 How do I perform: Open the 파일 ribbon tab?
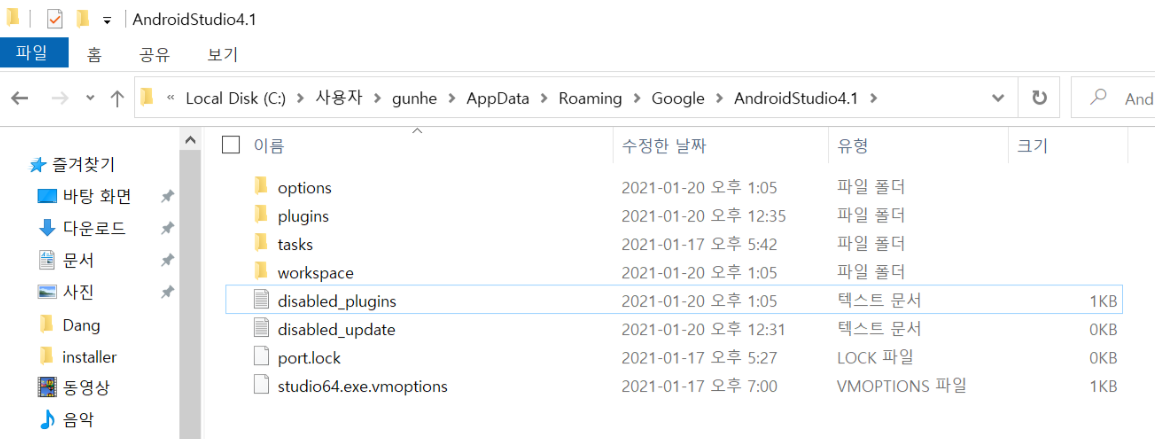click(34, 54)
